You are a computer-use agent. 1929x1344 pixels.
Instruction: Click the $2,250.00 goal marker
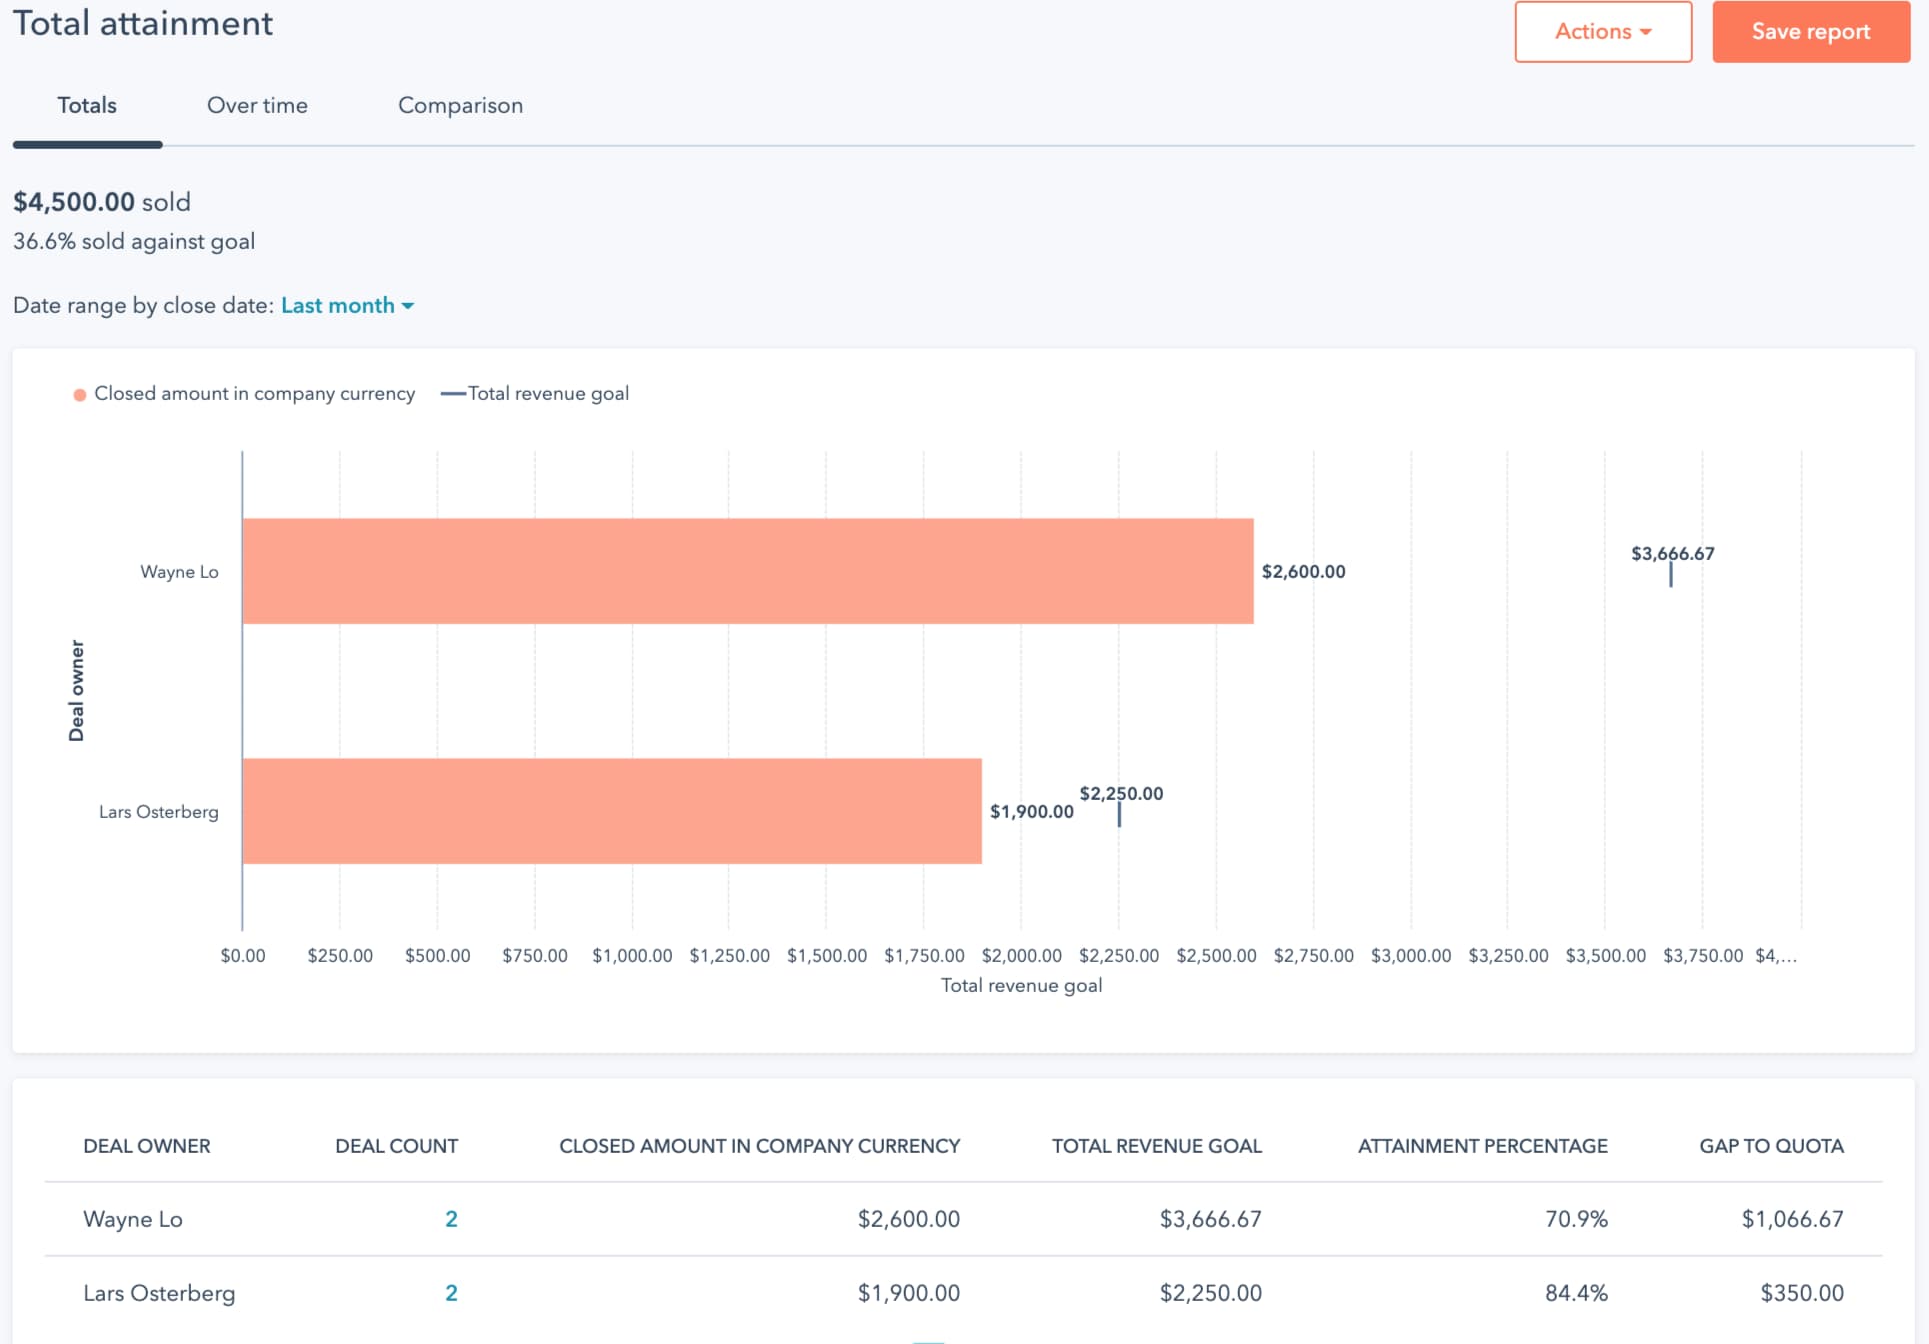[x=1119, y=814]
